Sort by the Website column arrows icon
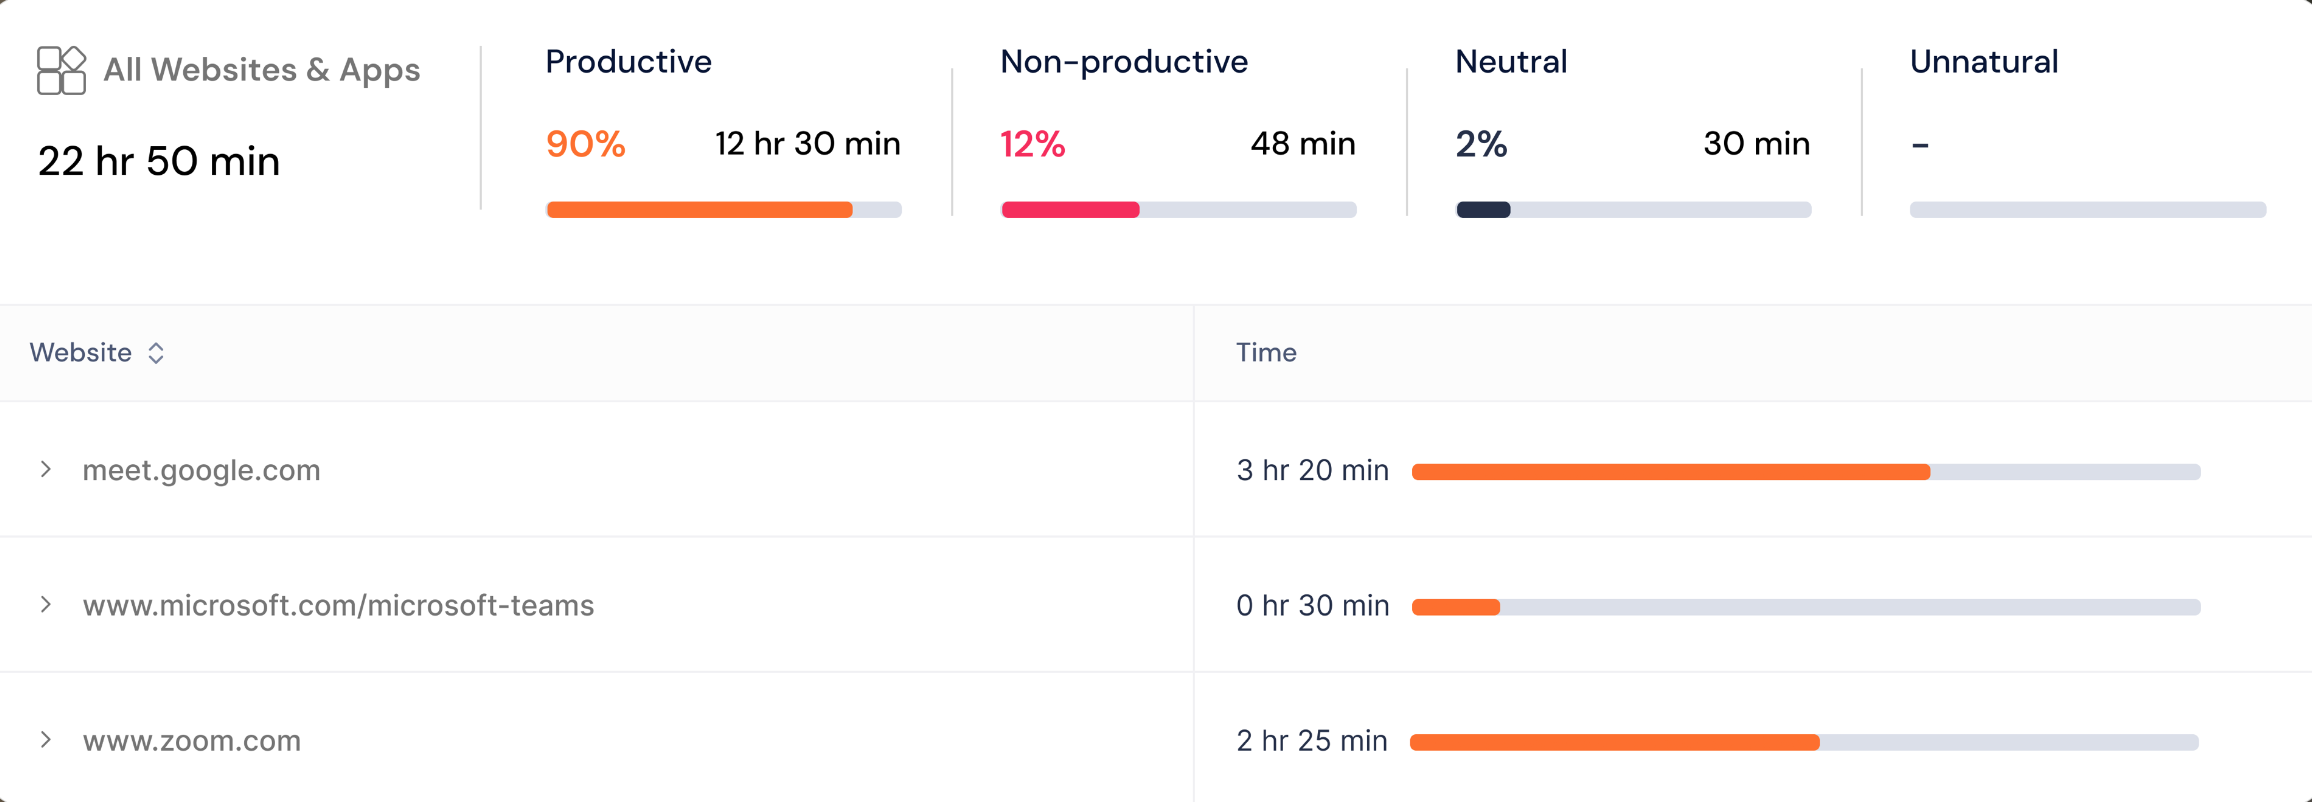Screen dimensions: 2312x802 coord(156,353)
